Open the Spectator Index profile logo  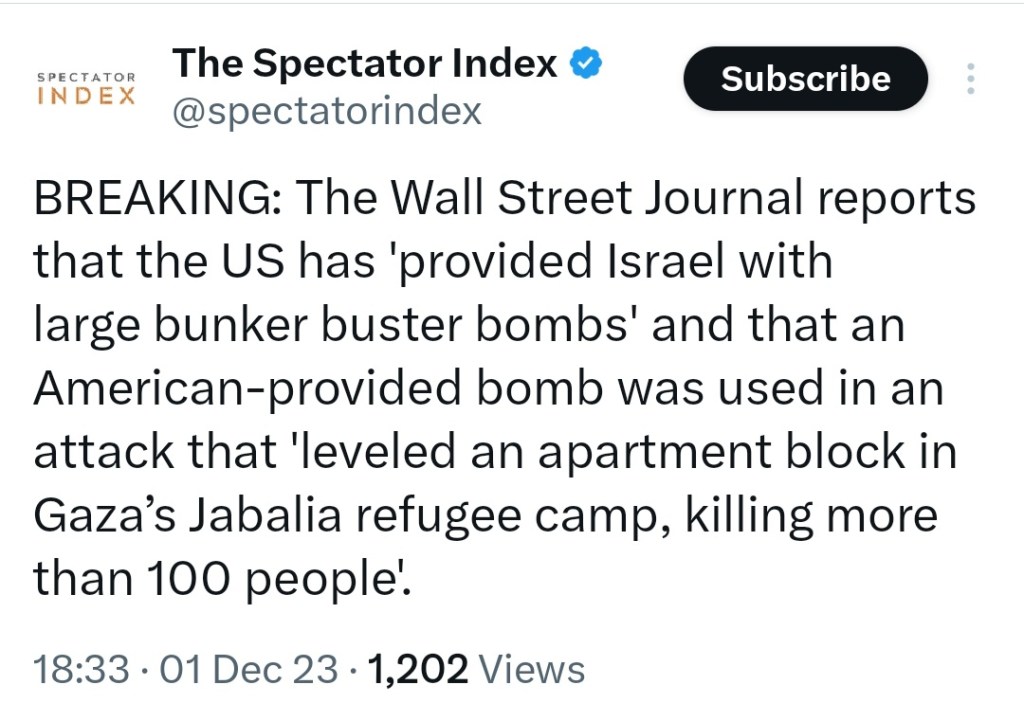coord(85,88)
